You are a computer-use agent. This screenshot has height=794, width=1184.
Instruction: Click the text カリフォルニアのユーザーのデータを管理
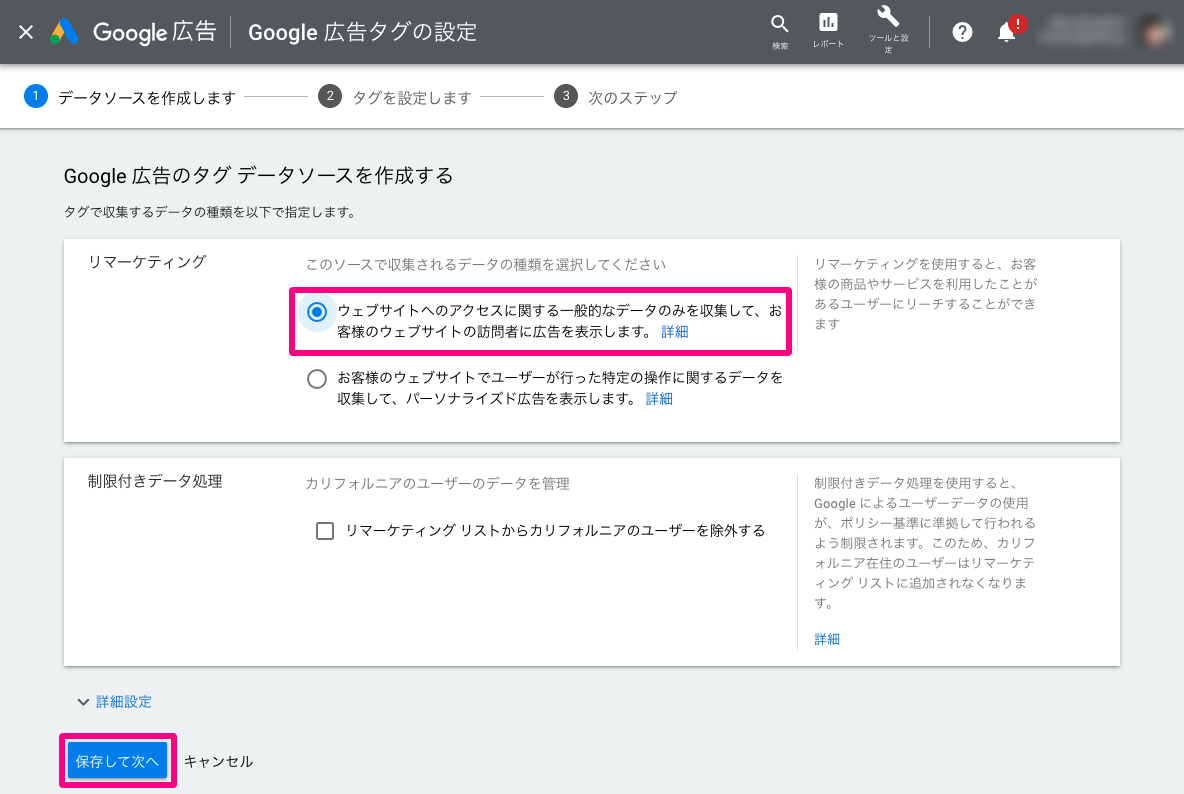(x=437, y=484)
